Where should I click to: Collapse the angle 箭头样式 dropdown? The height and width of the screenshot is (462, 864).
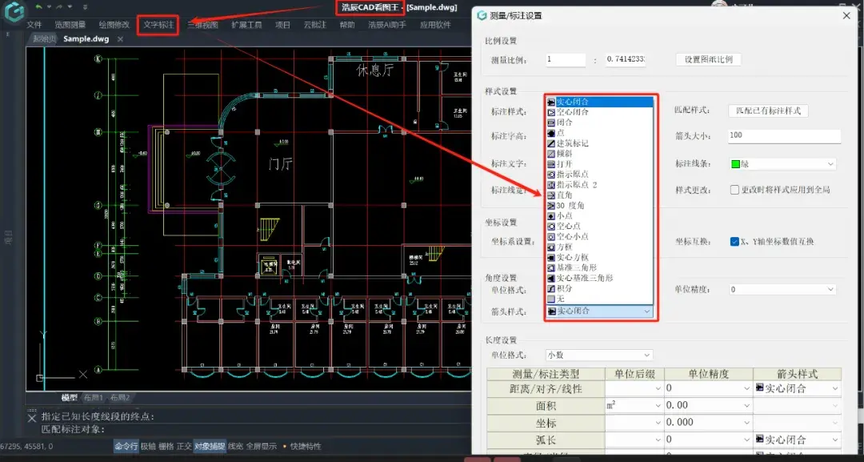click(x=647, y=311)
